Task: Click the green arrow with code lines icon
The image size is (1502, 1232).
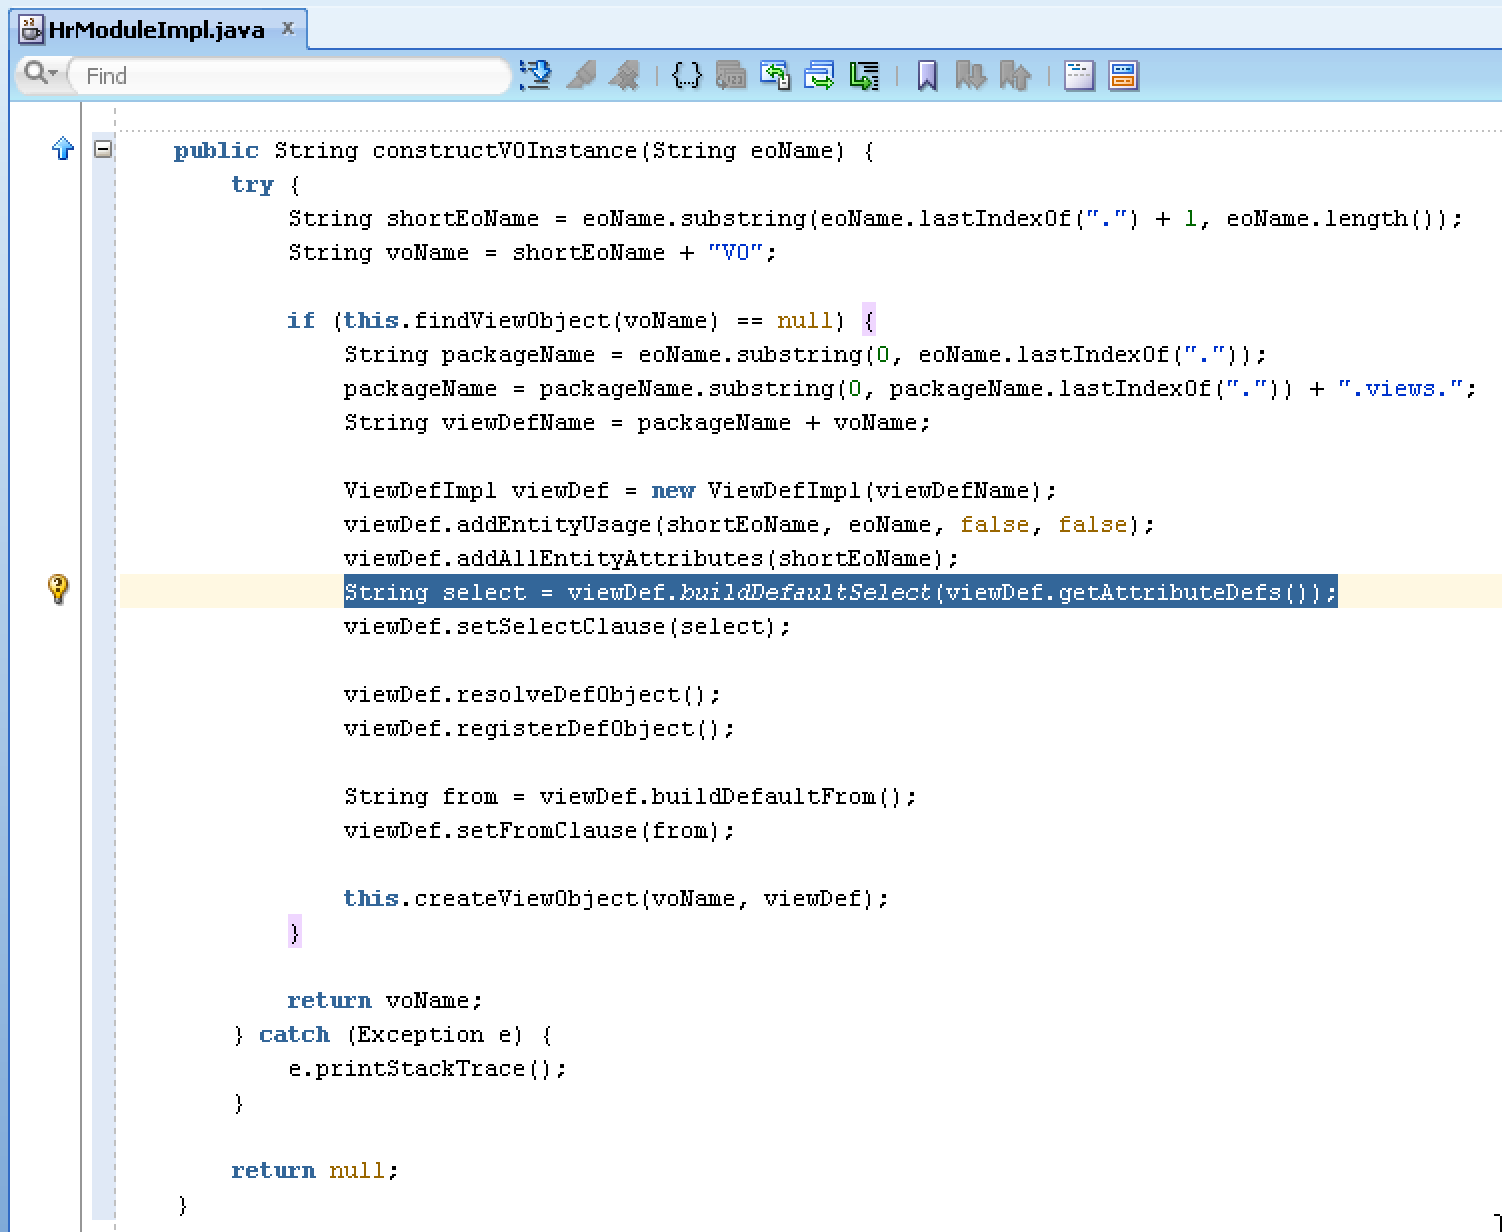Action: click(x=864, y=75)
